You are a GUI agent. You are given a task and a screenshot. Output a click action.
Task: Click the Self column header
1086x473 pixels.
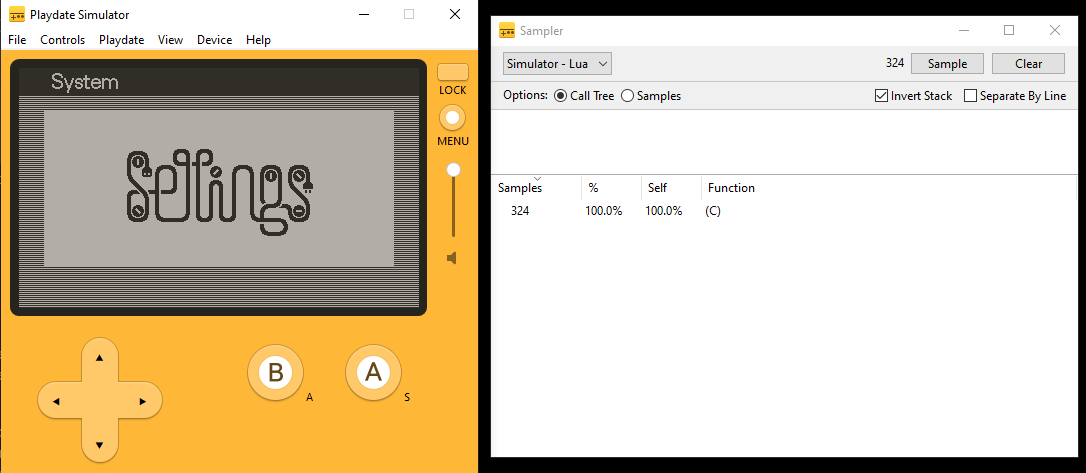[671, 188]
